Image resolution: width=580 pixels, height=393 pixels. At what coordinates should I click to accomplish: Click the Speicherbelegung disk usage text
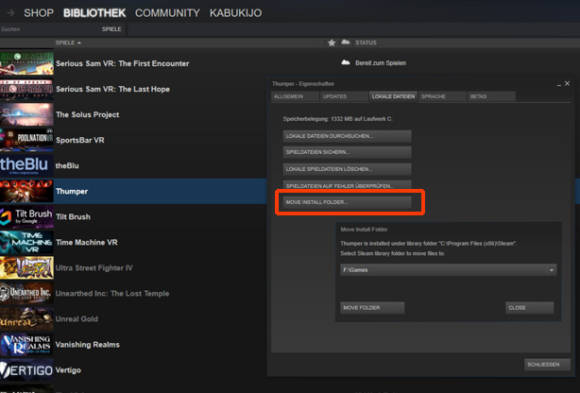(337, 119)
